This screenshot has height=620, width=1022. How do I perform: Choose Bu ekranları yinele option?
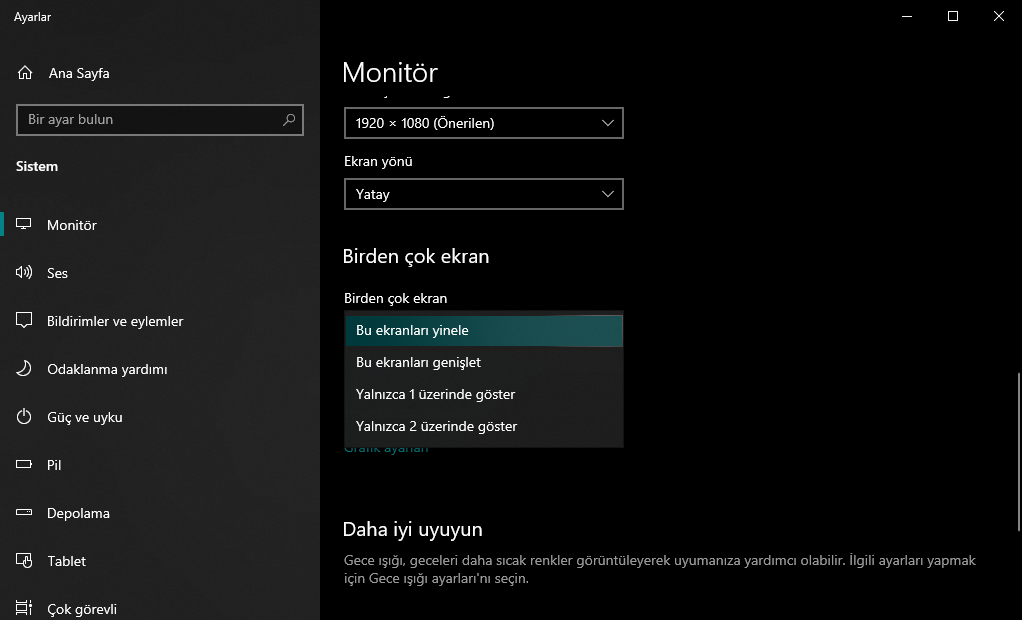click(484, 331)
